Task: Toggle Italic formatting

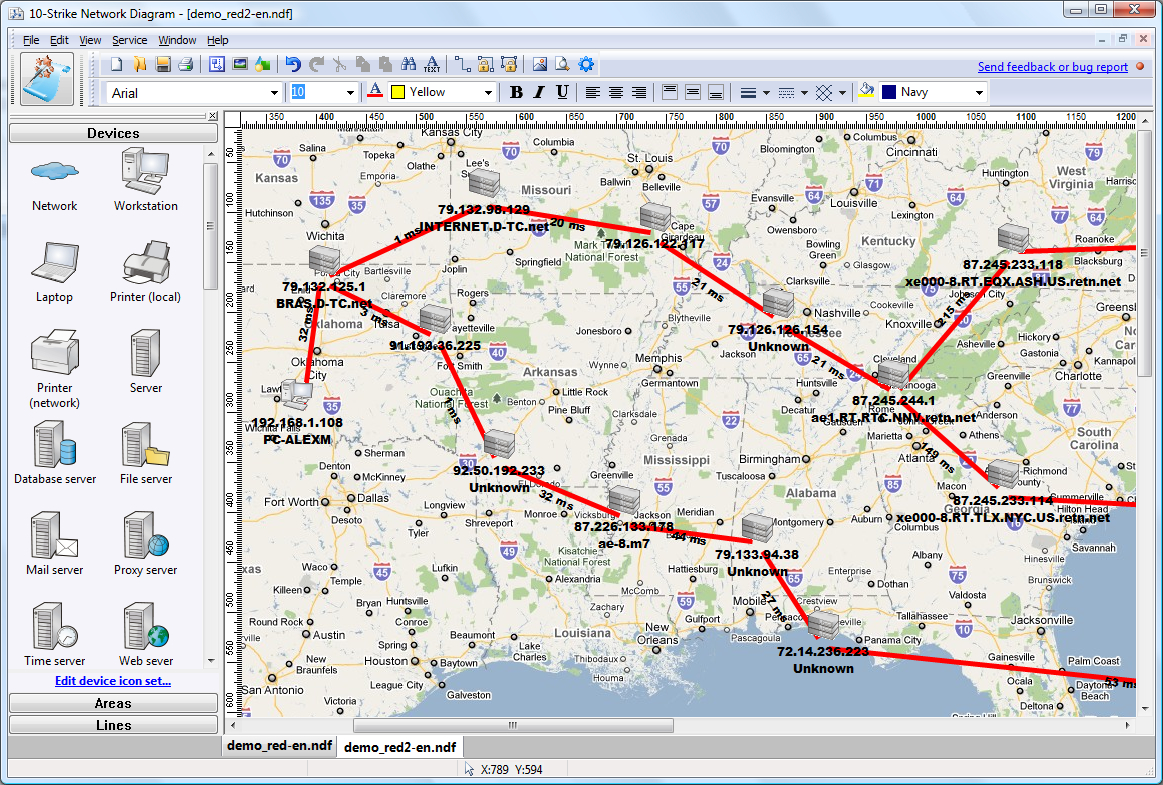Action: click(539, 92)
